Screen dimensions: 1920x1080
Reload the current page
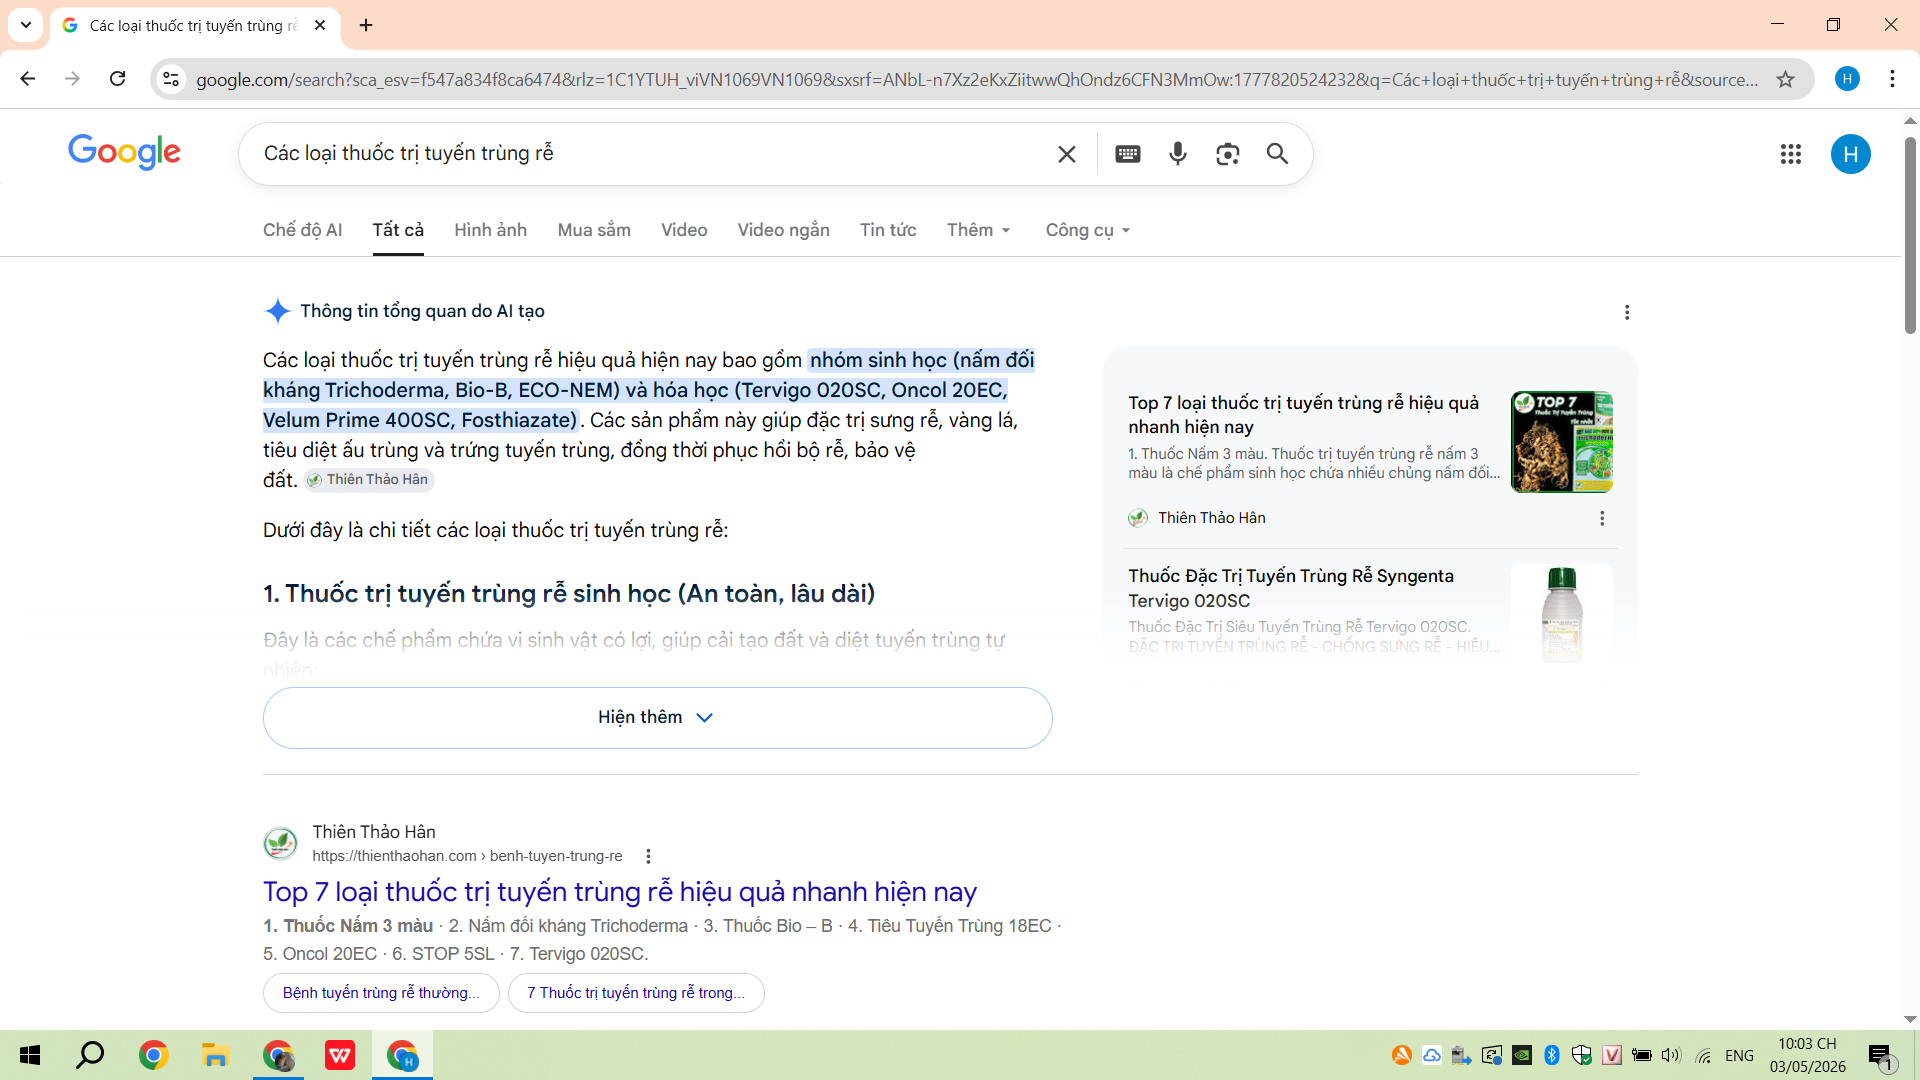(x=118, y=79)
